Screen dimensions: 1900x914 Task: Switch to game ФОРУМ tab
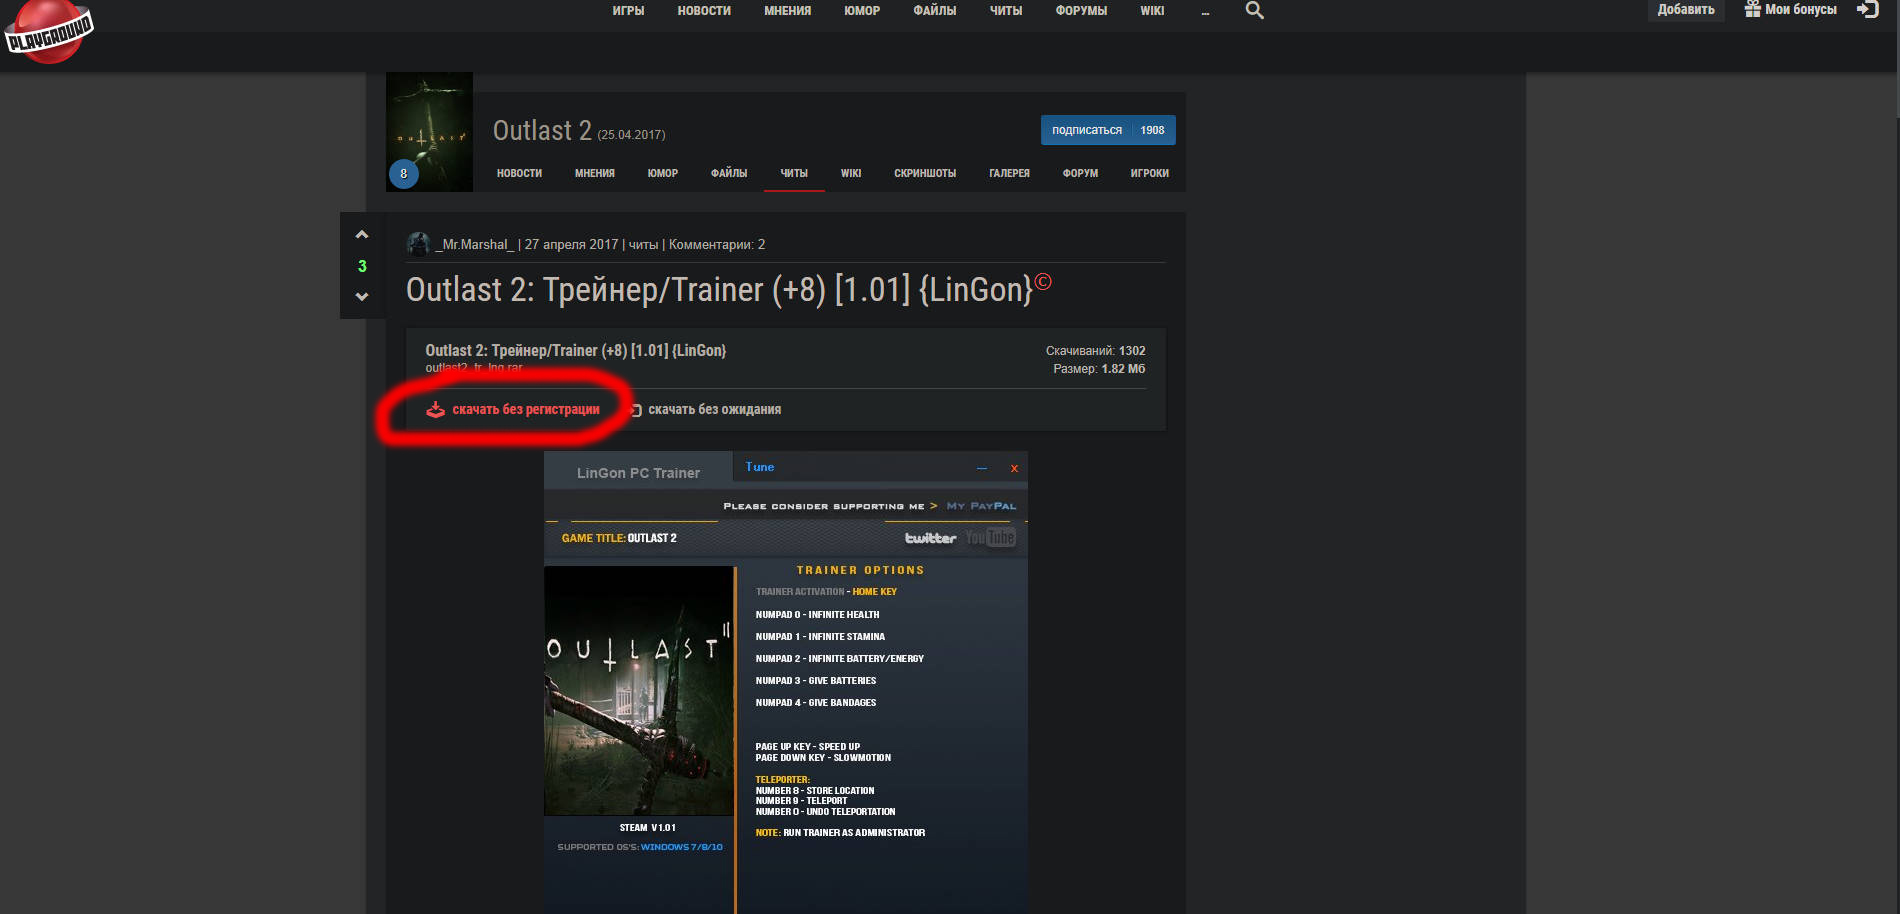[1080, 173]
